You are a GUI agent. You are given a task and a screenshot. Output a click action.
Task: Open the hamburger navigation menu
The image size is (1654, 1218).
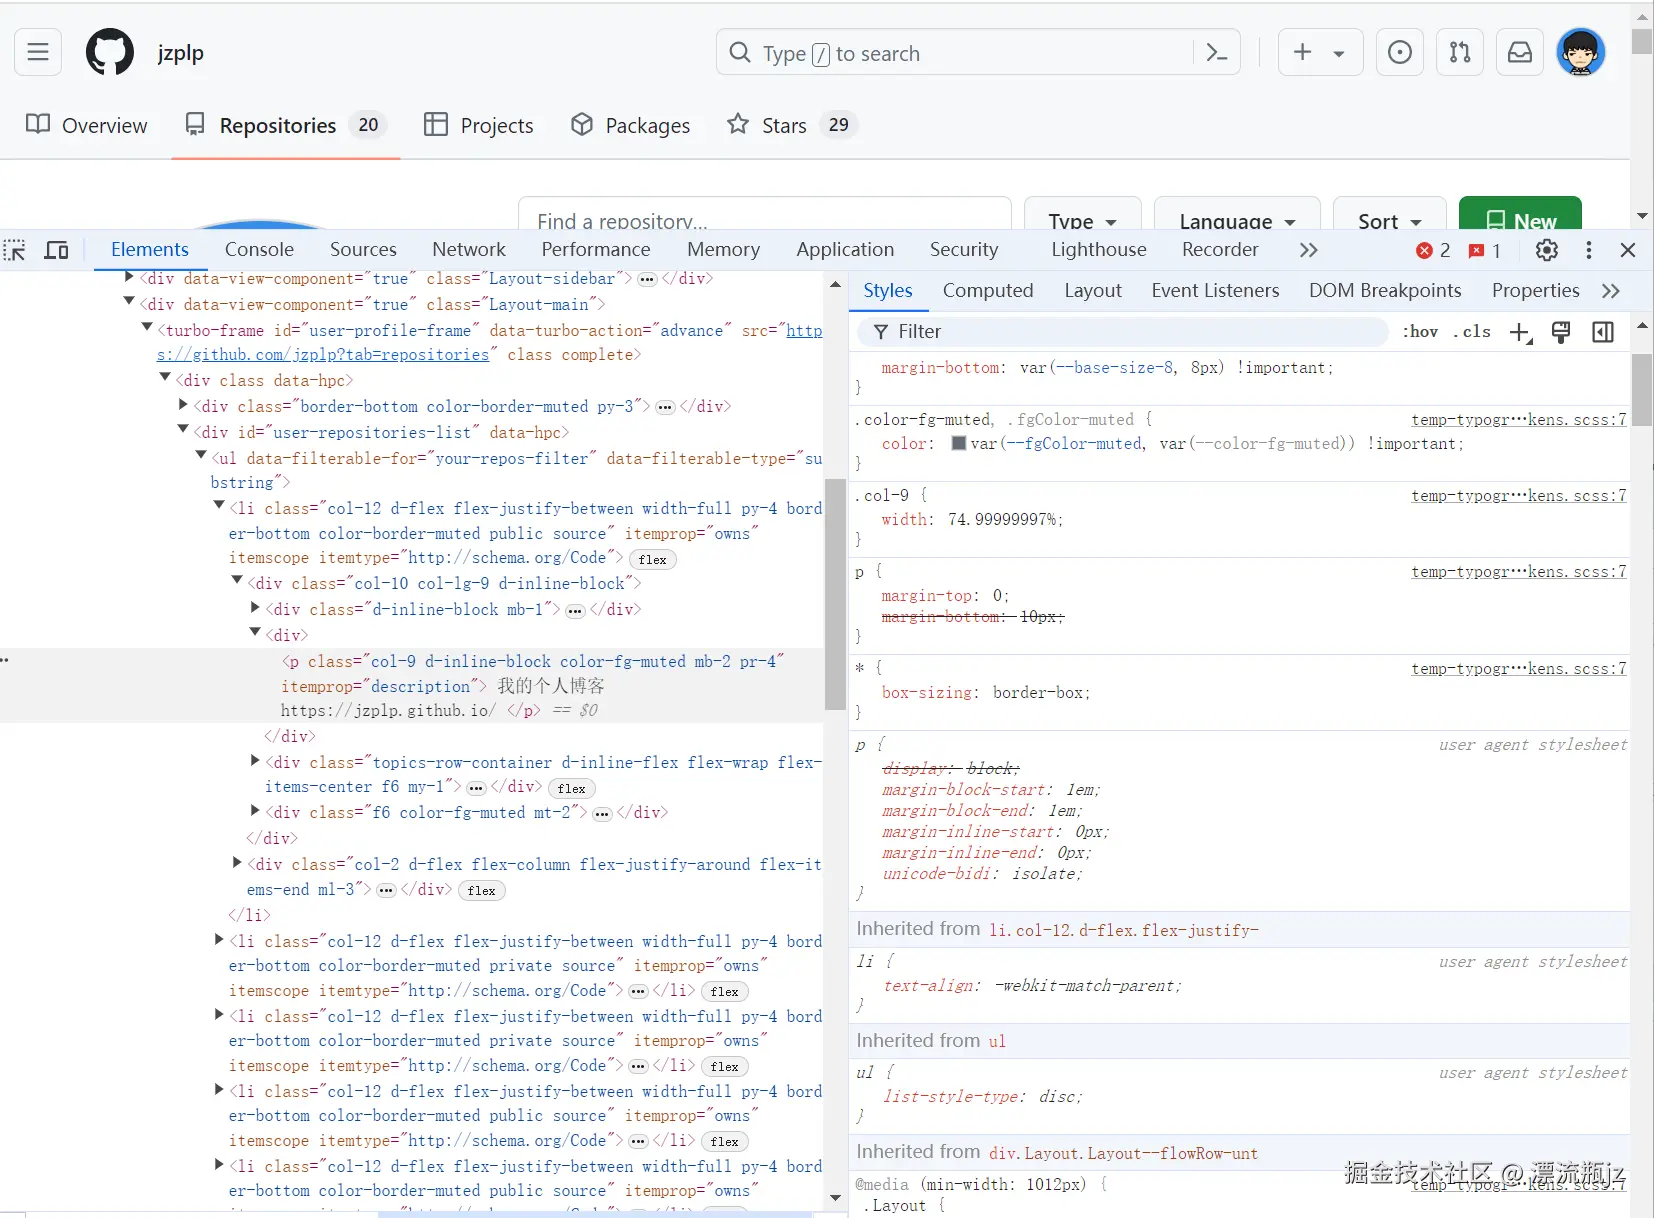point(38,52)
